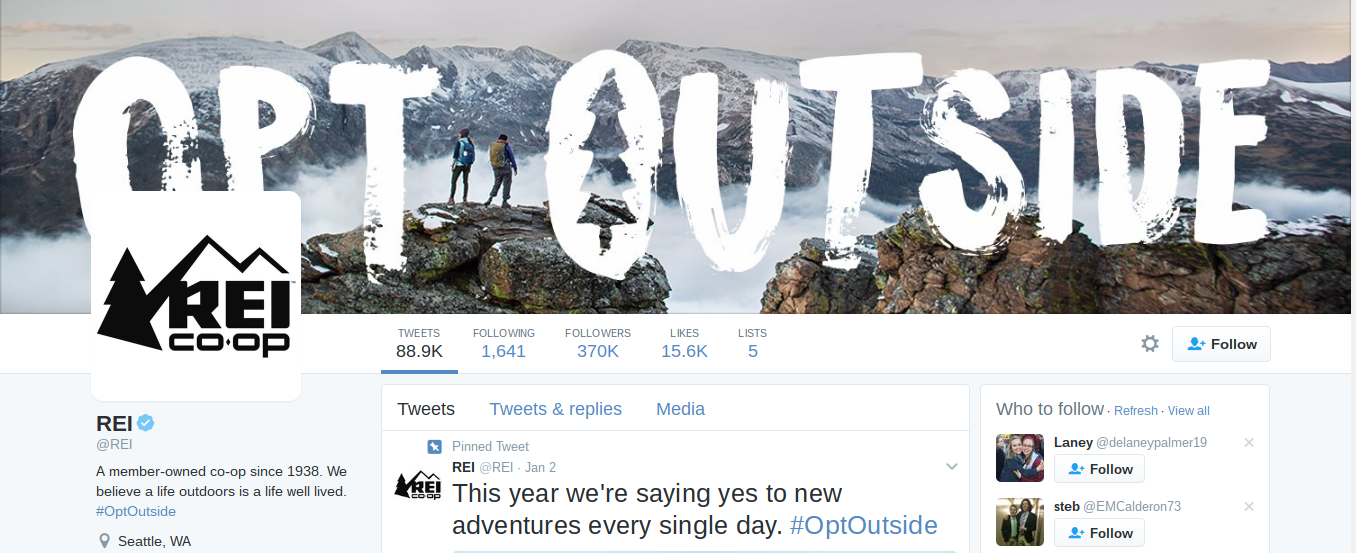Follow Laney @delaneypalmer19
The image size is (1356, 553).
tap(1099, 469)
